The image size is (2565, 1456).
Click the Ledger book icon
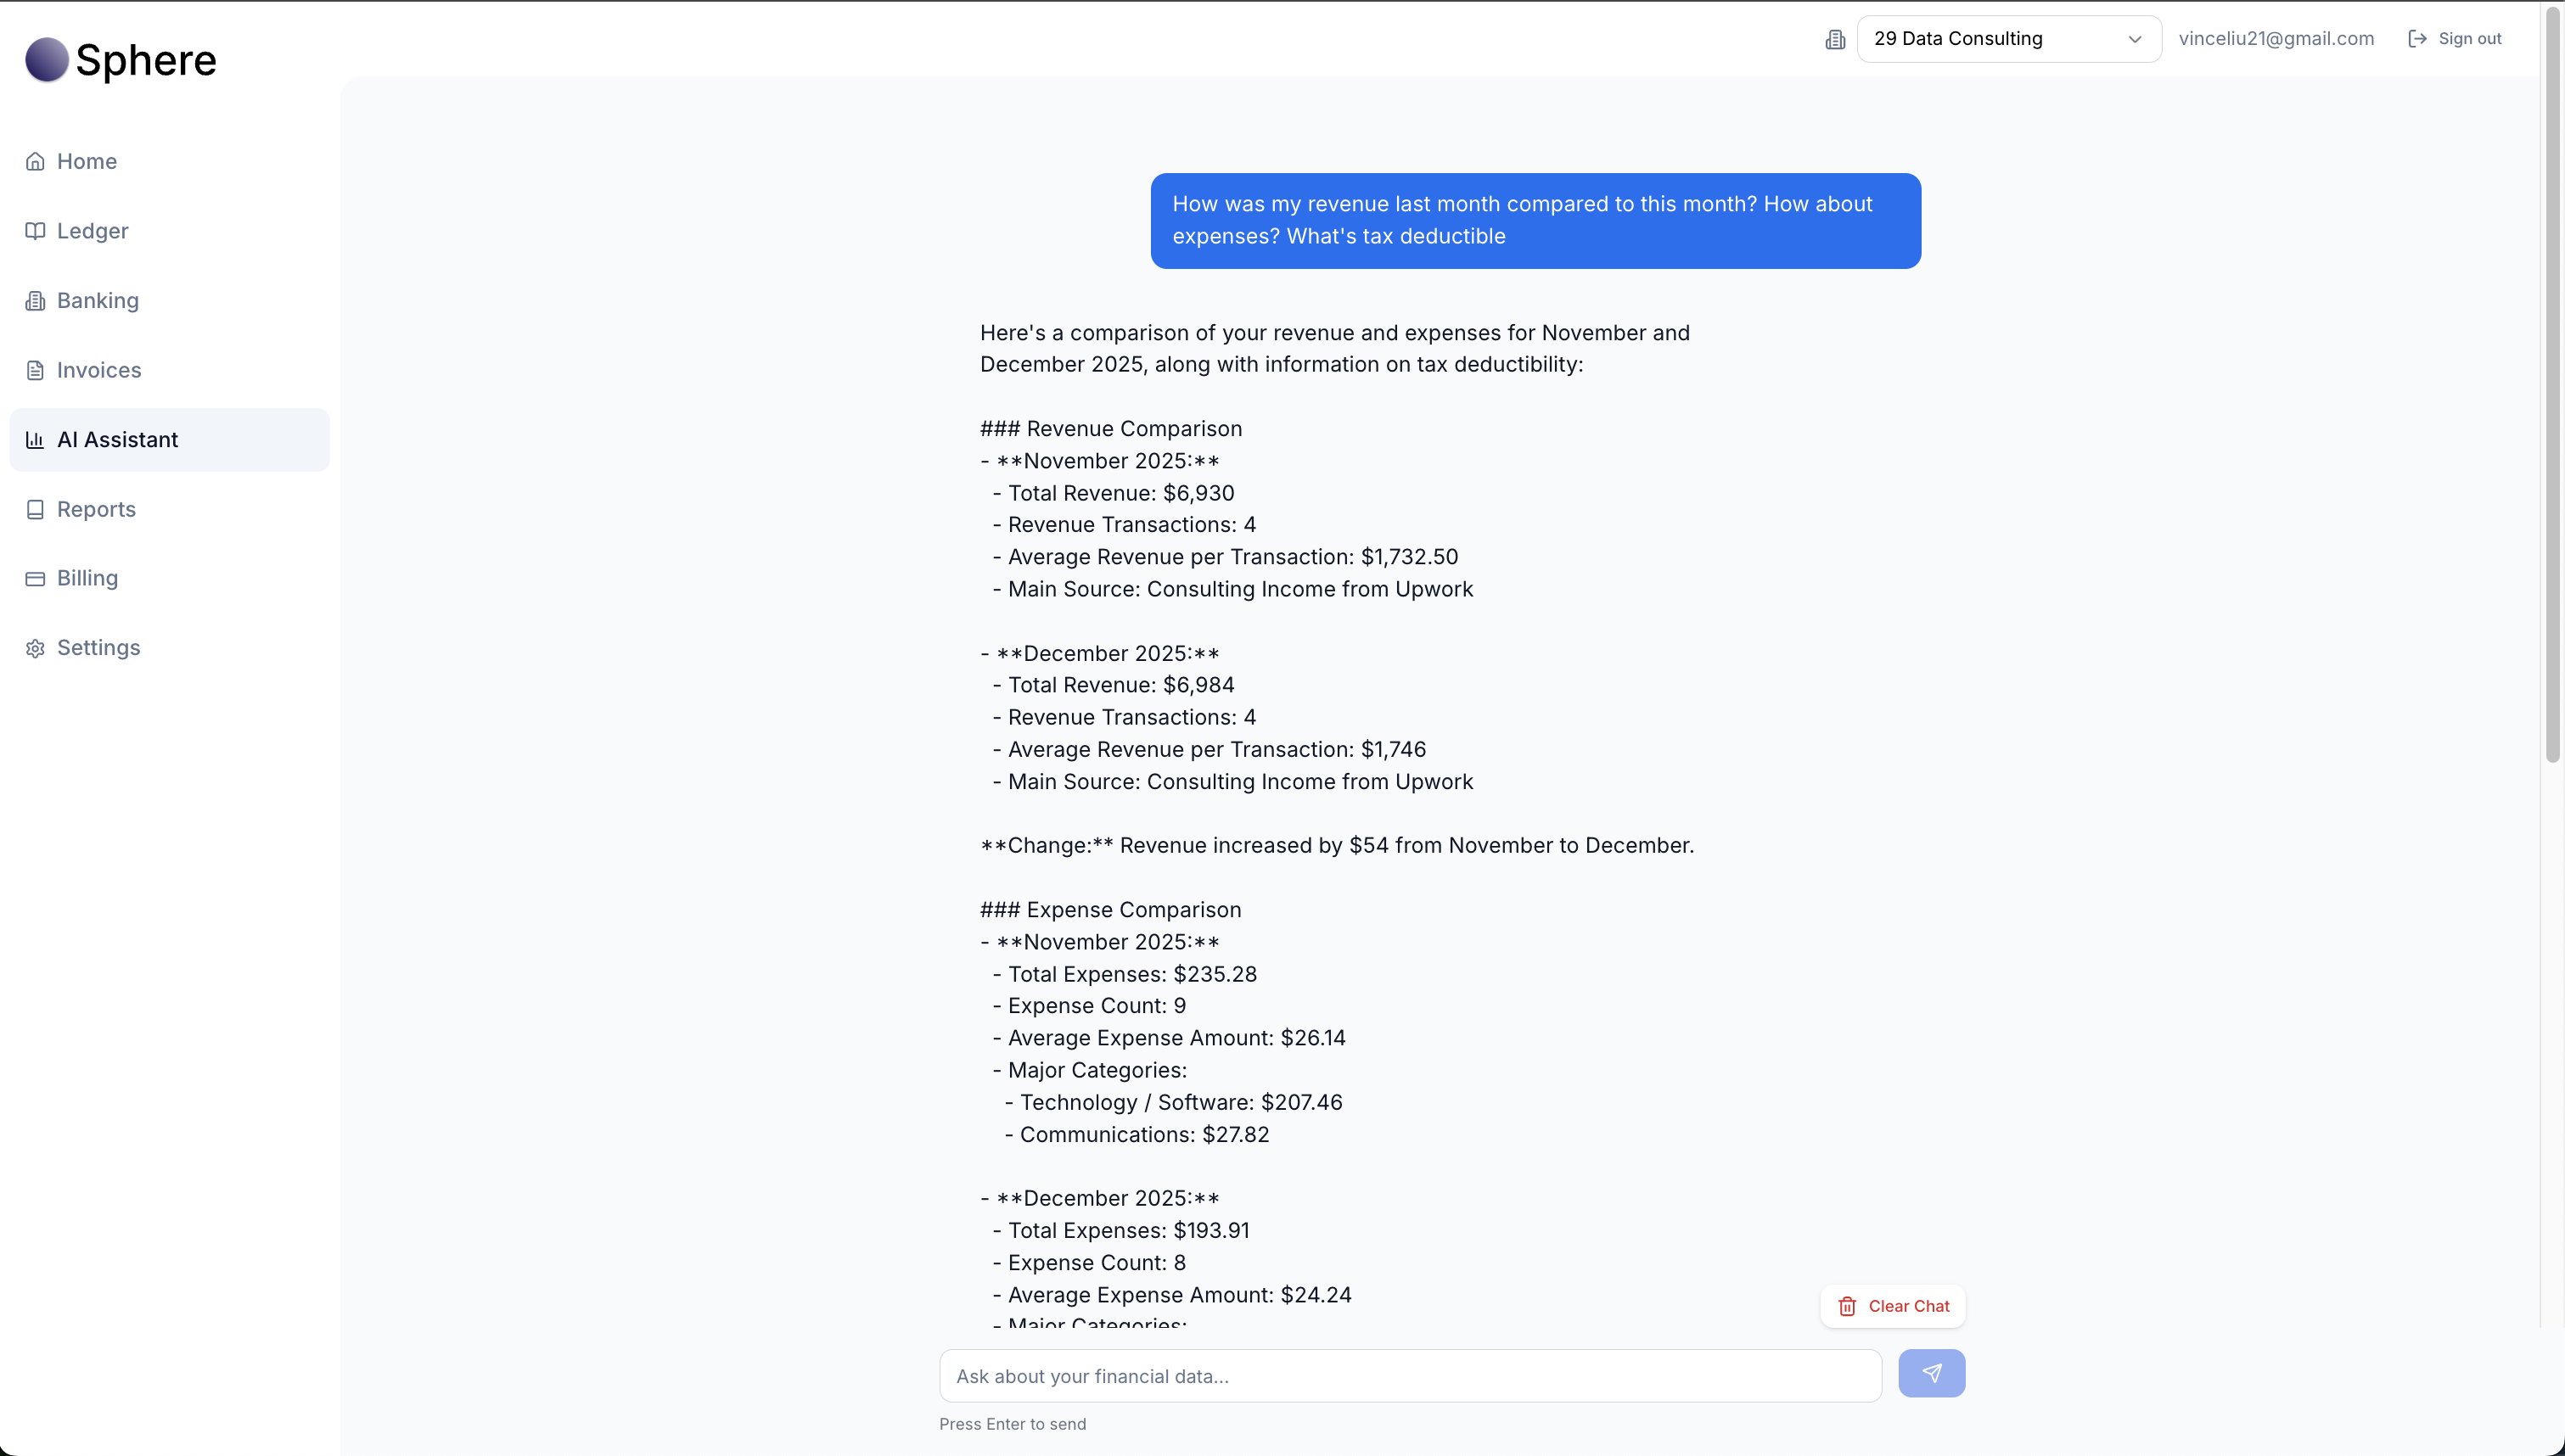point(35,231)
